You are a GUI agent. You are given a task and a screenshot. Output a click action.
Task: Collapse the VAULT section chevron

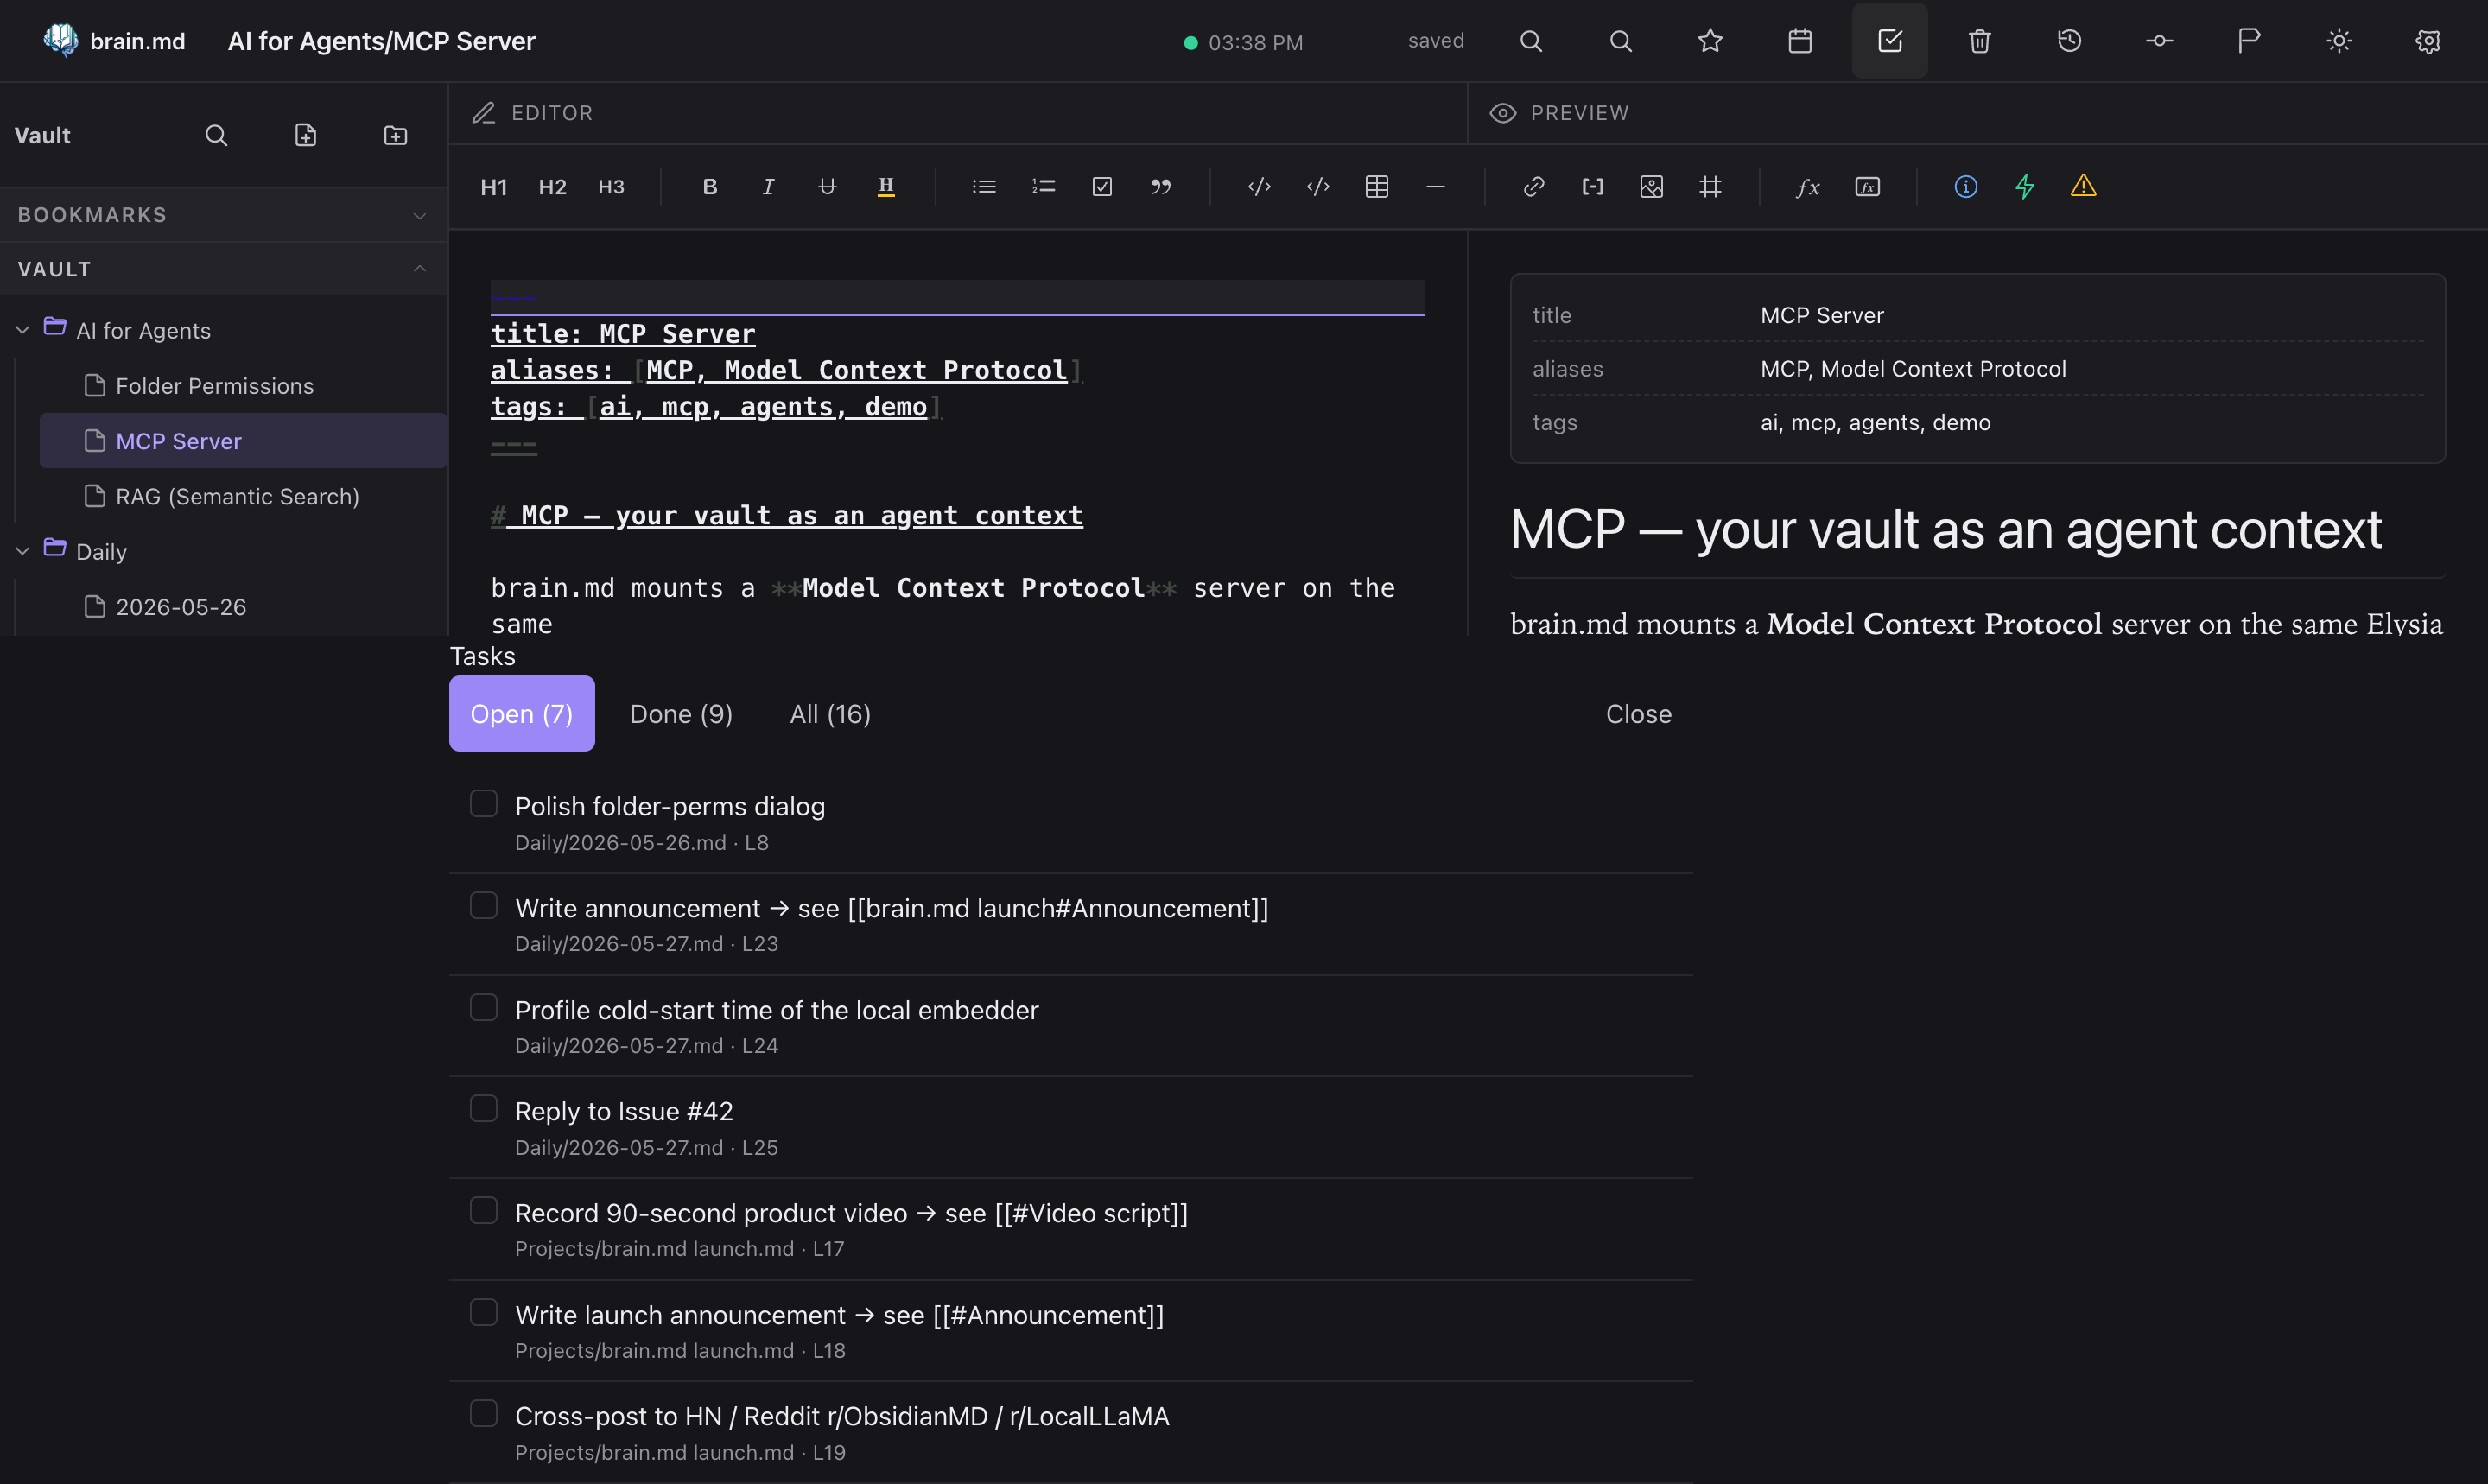(420, 269)
